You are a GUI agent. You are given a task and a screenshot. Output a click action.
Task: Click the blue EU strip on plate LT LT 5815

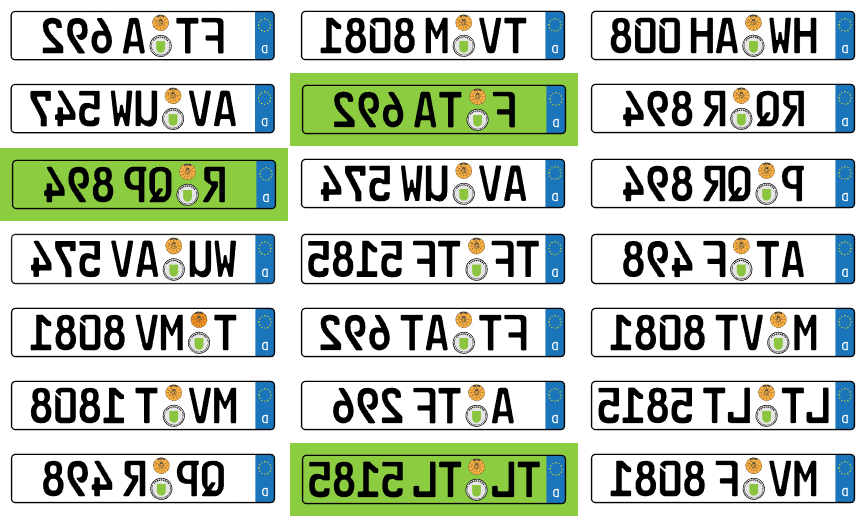845,406
